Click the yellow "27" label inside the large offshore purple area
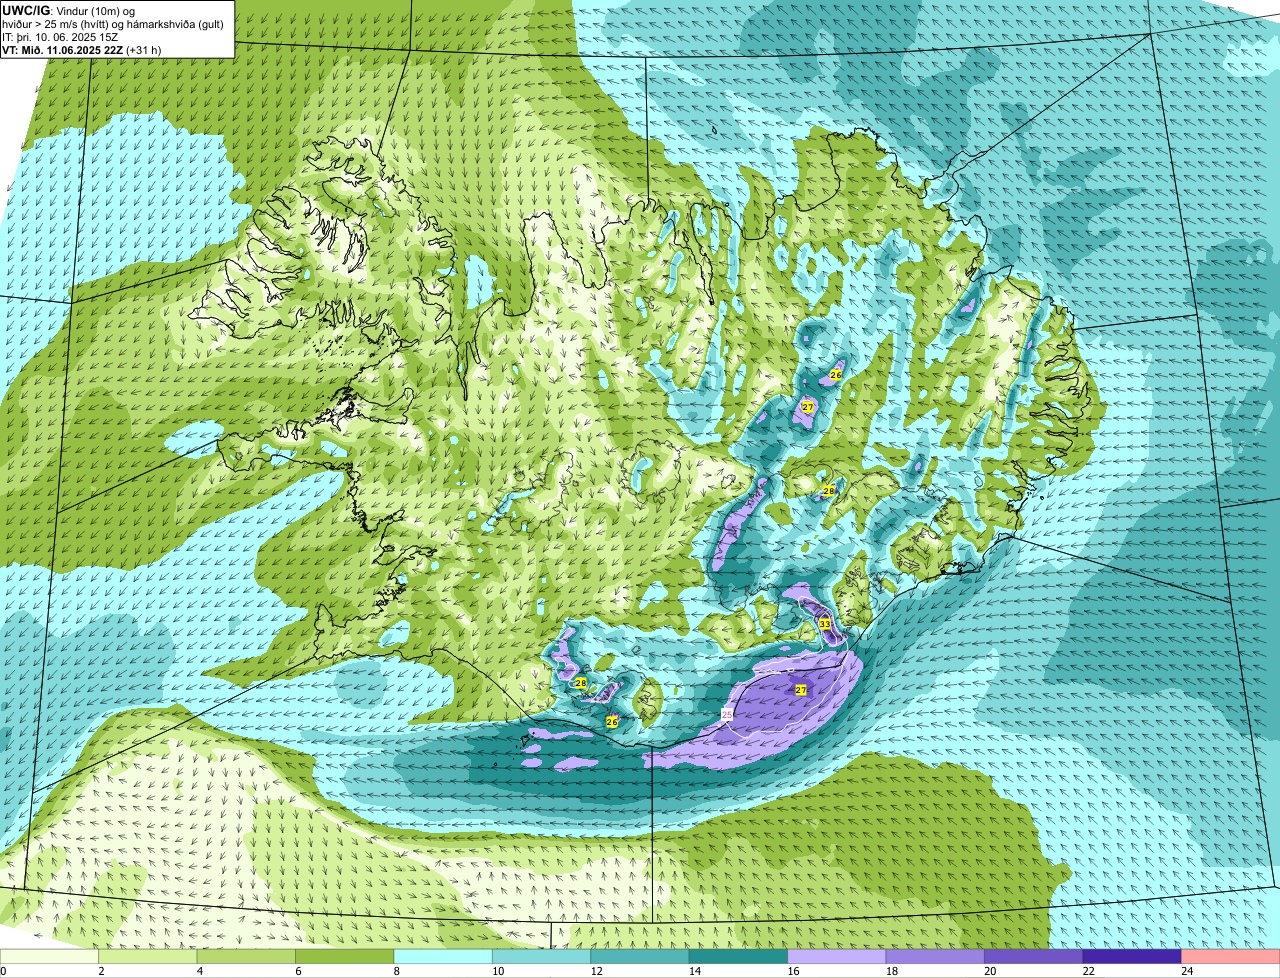 pyautogui.click(x=801, y=690)
